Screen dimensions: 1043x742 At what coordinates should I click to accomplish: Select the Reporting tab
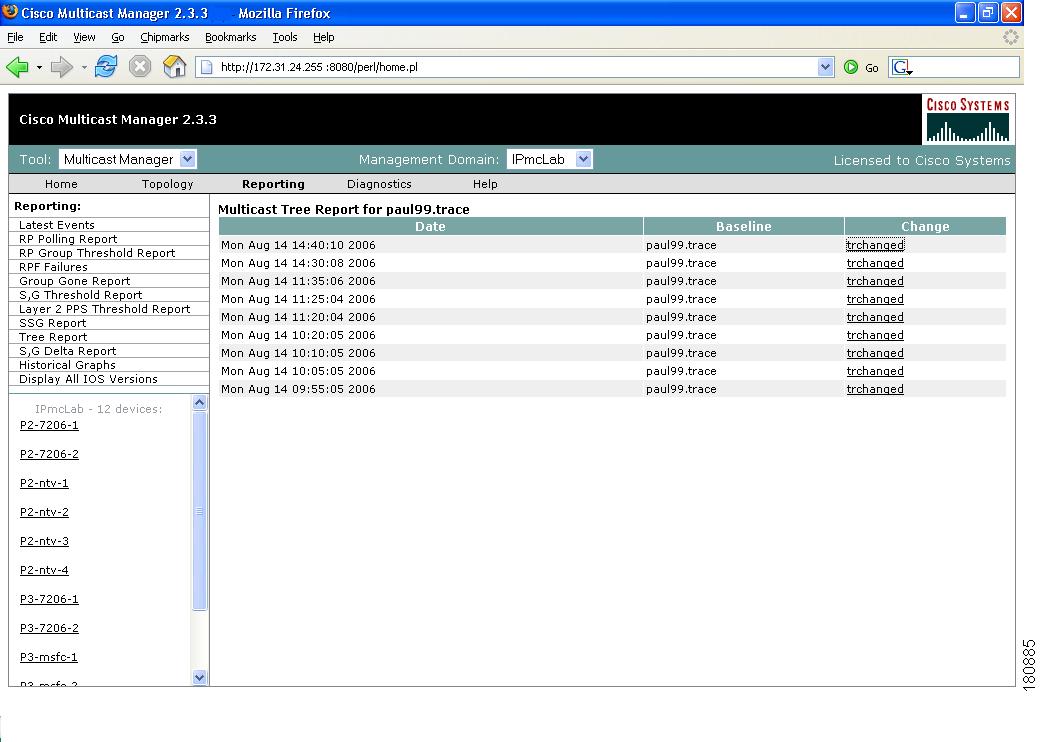coord(273,184)
